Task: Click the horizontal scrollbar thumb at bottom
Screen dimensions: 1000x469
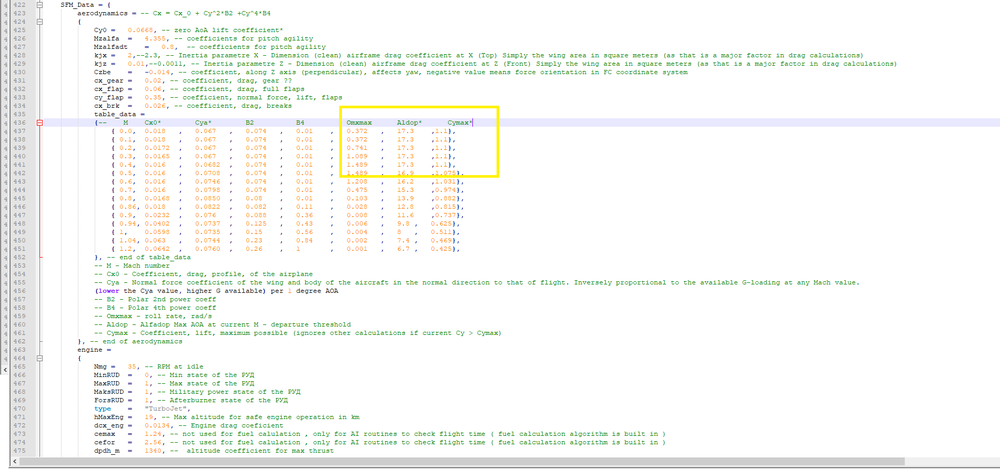Action: 462,461
